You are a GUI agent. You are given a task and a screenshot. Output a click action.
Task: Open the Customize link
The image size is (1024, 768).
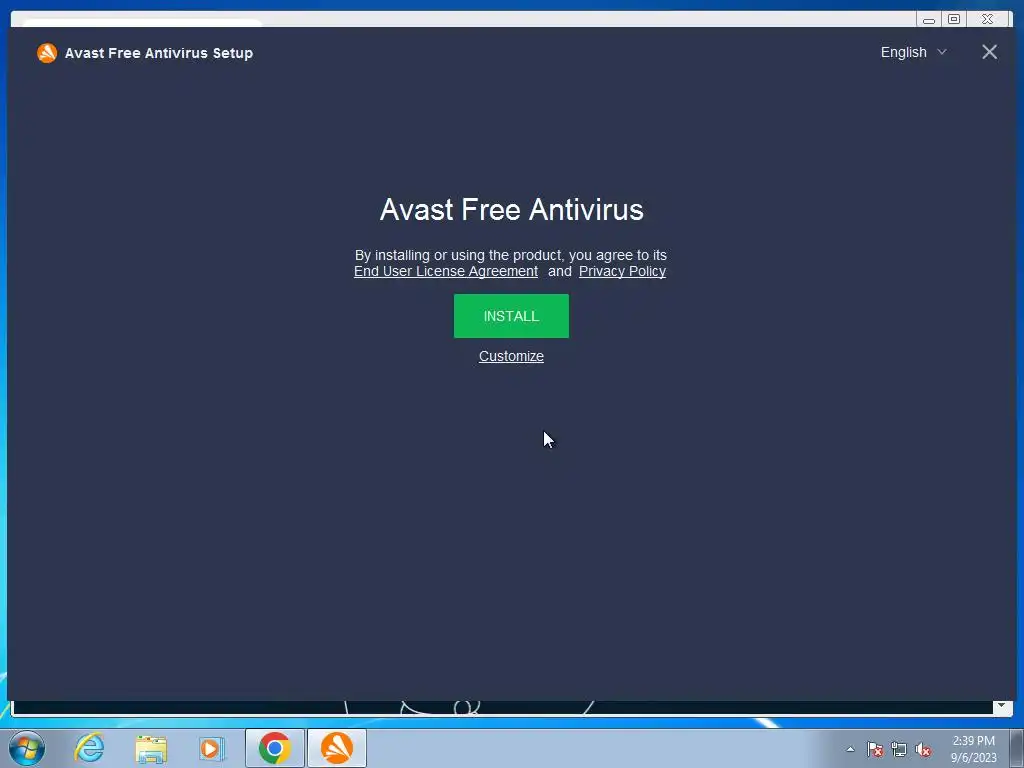[511, 356]
